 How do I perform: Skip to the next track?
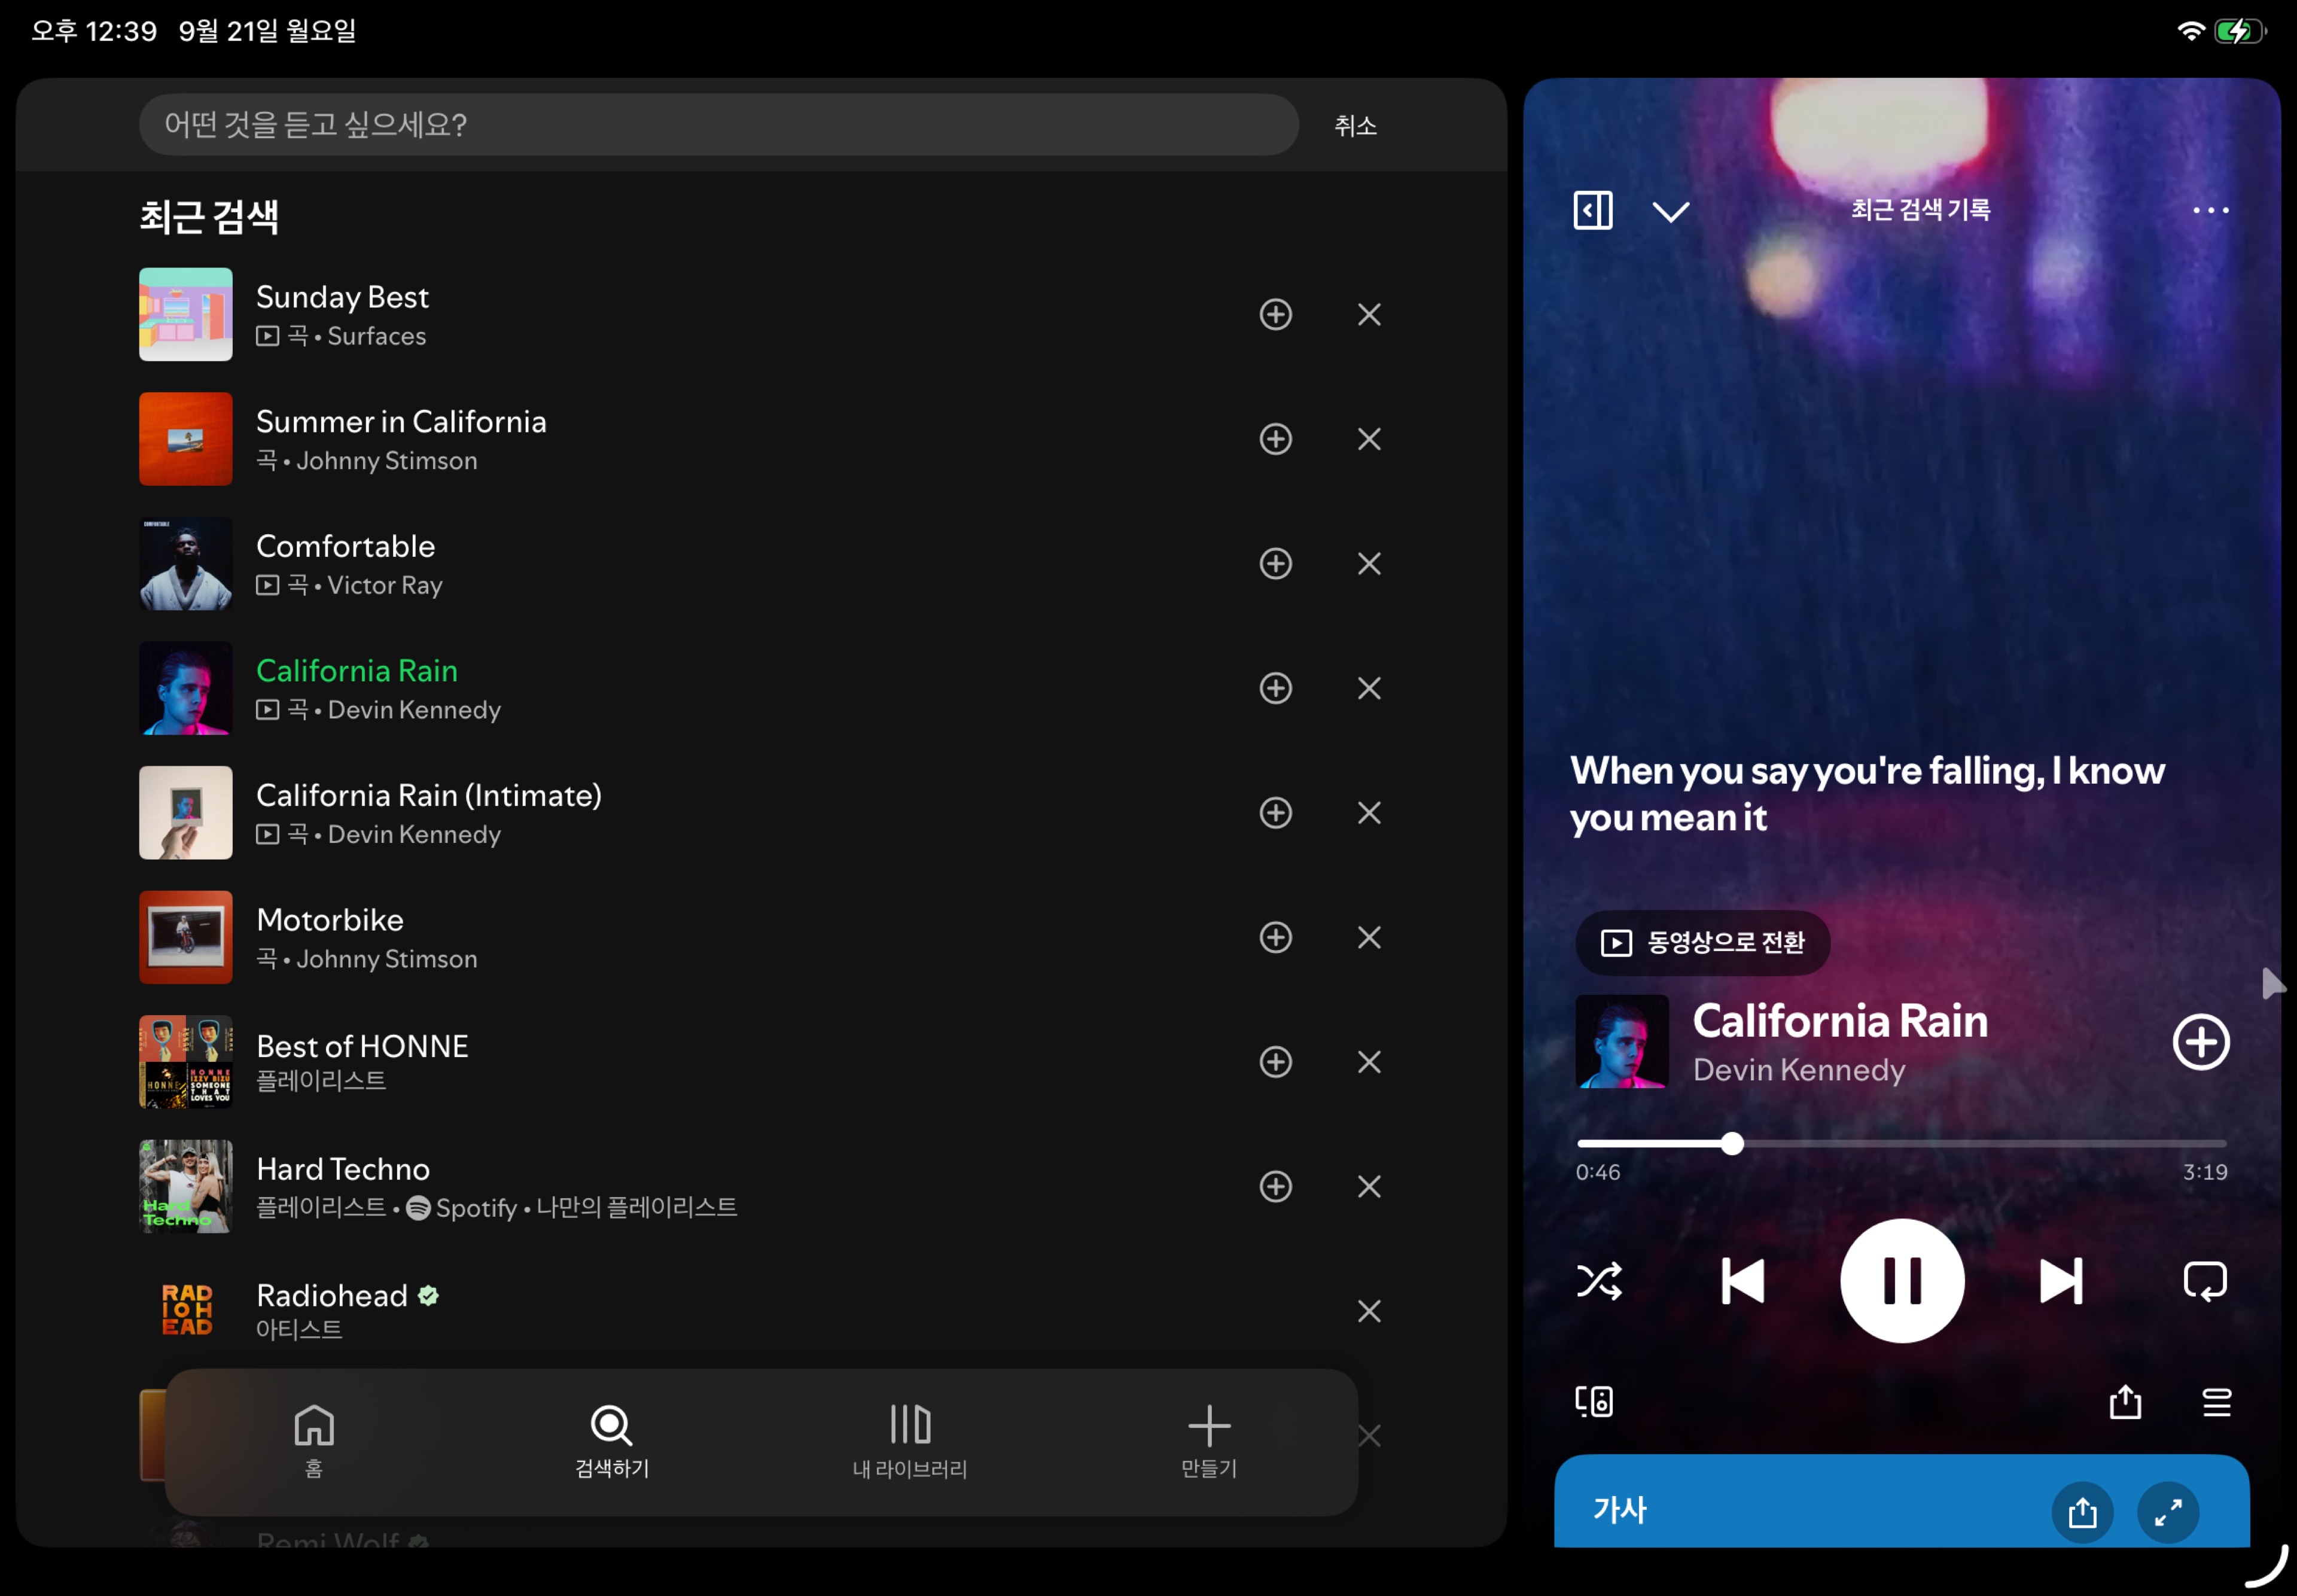(x=2060, y=1280)
